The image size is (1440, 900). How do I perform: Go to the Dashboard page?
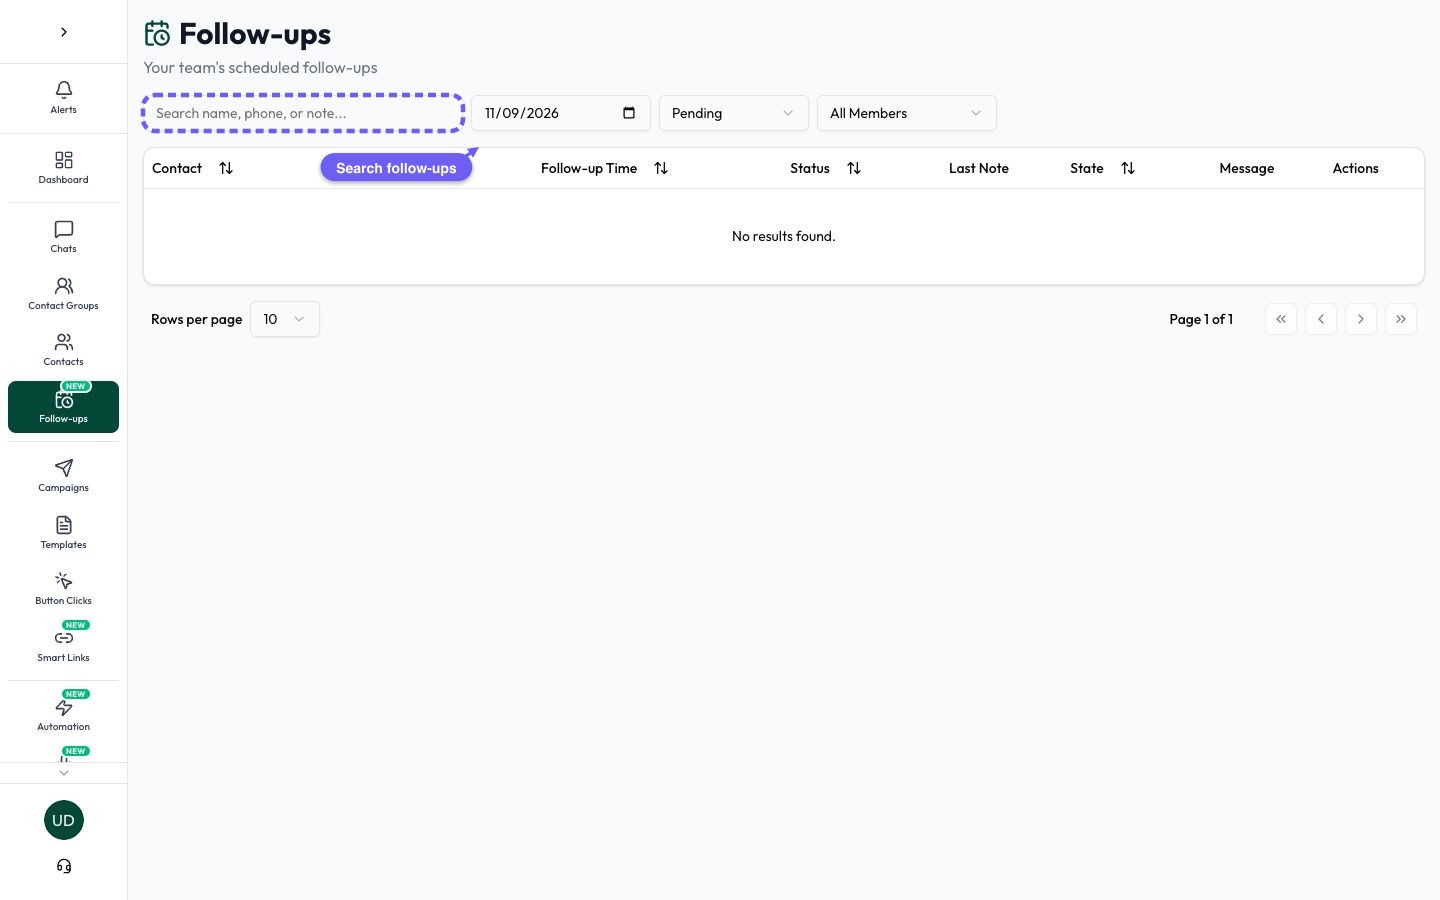pyautogui.click(x=63, y=168)
